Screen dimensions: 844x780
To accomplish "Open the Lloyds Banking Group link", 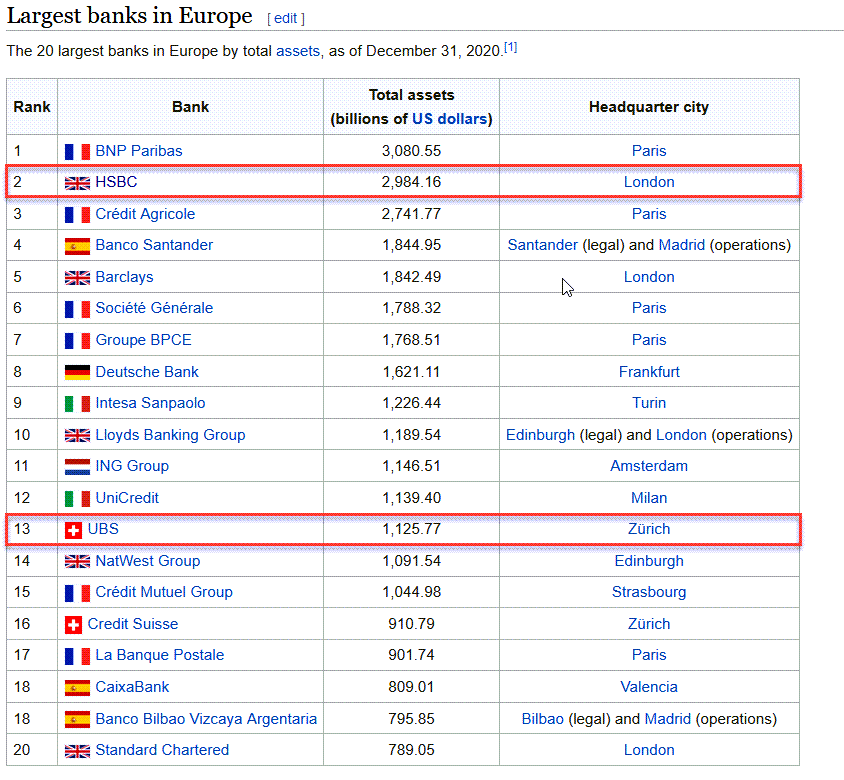I will [x=170, y=435].
